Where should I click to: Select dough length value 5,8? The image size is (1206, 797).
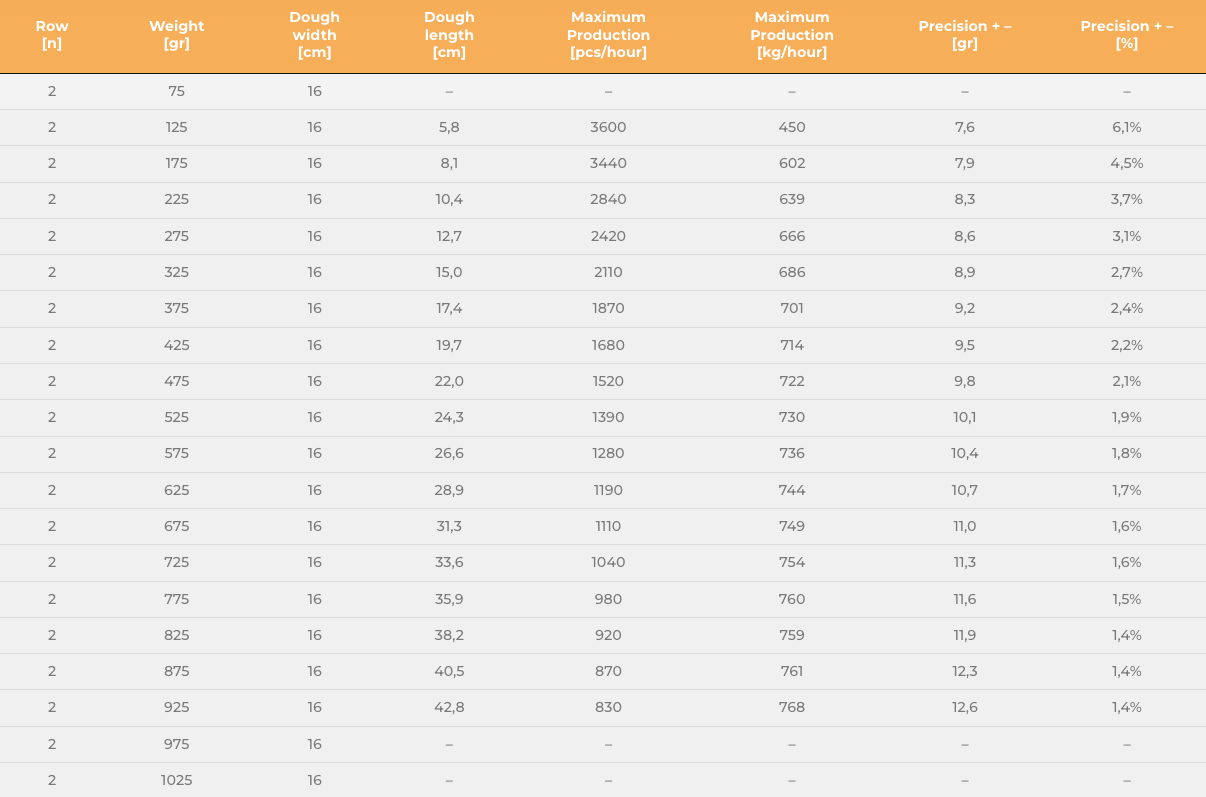coord(449,127)
